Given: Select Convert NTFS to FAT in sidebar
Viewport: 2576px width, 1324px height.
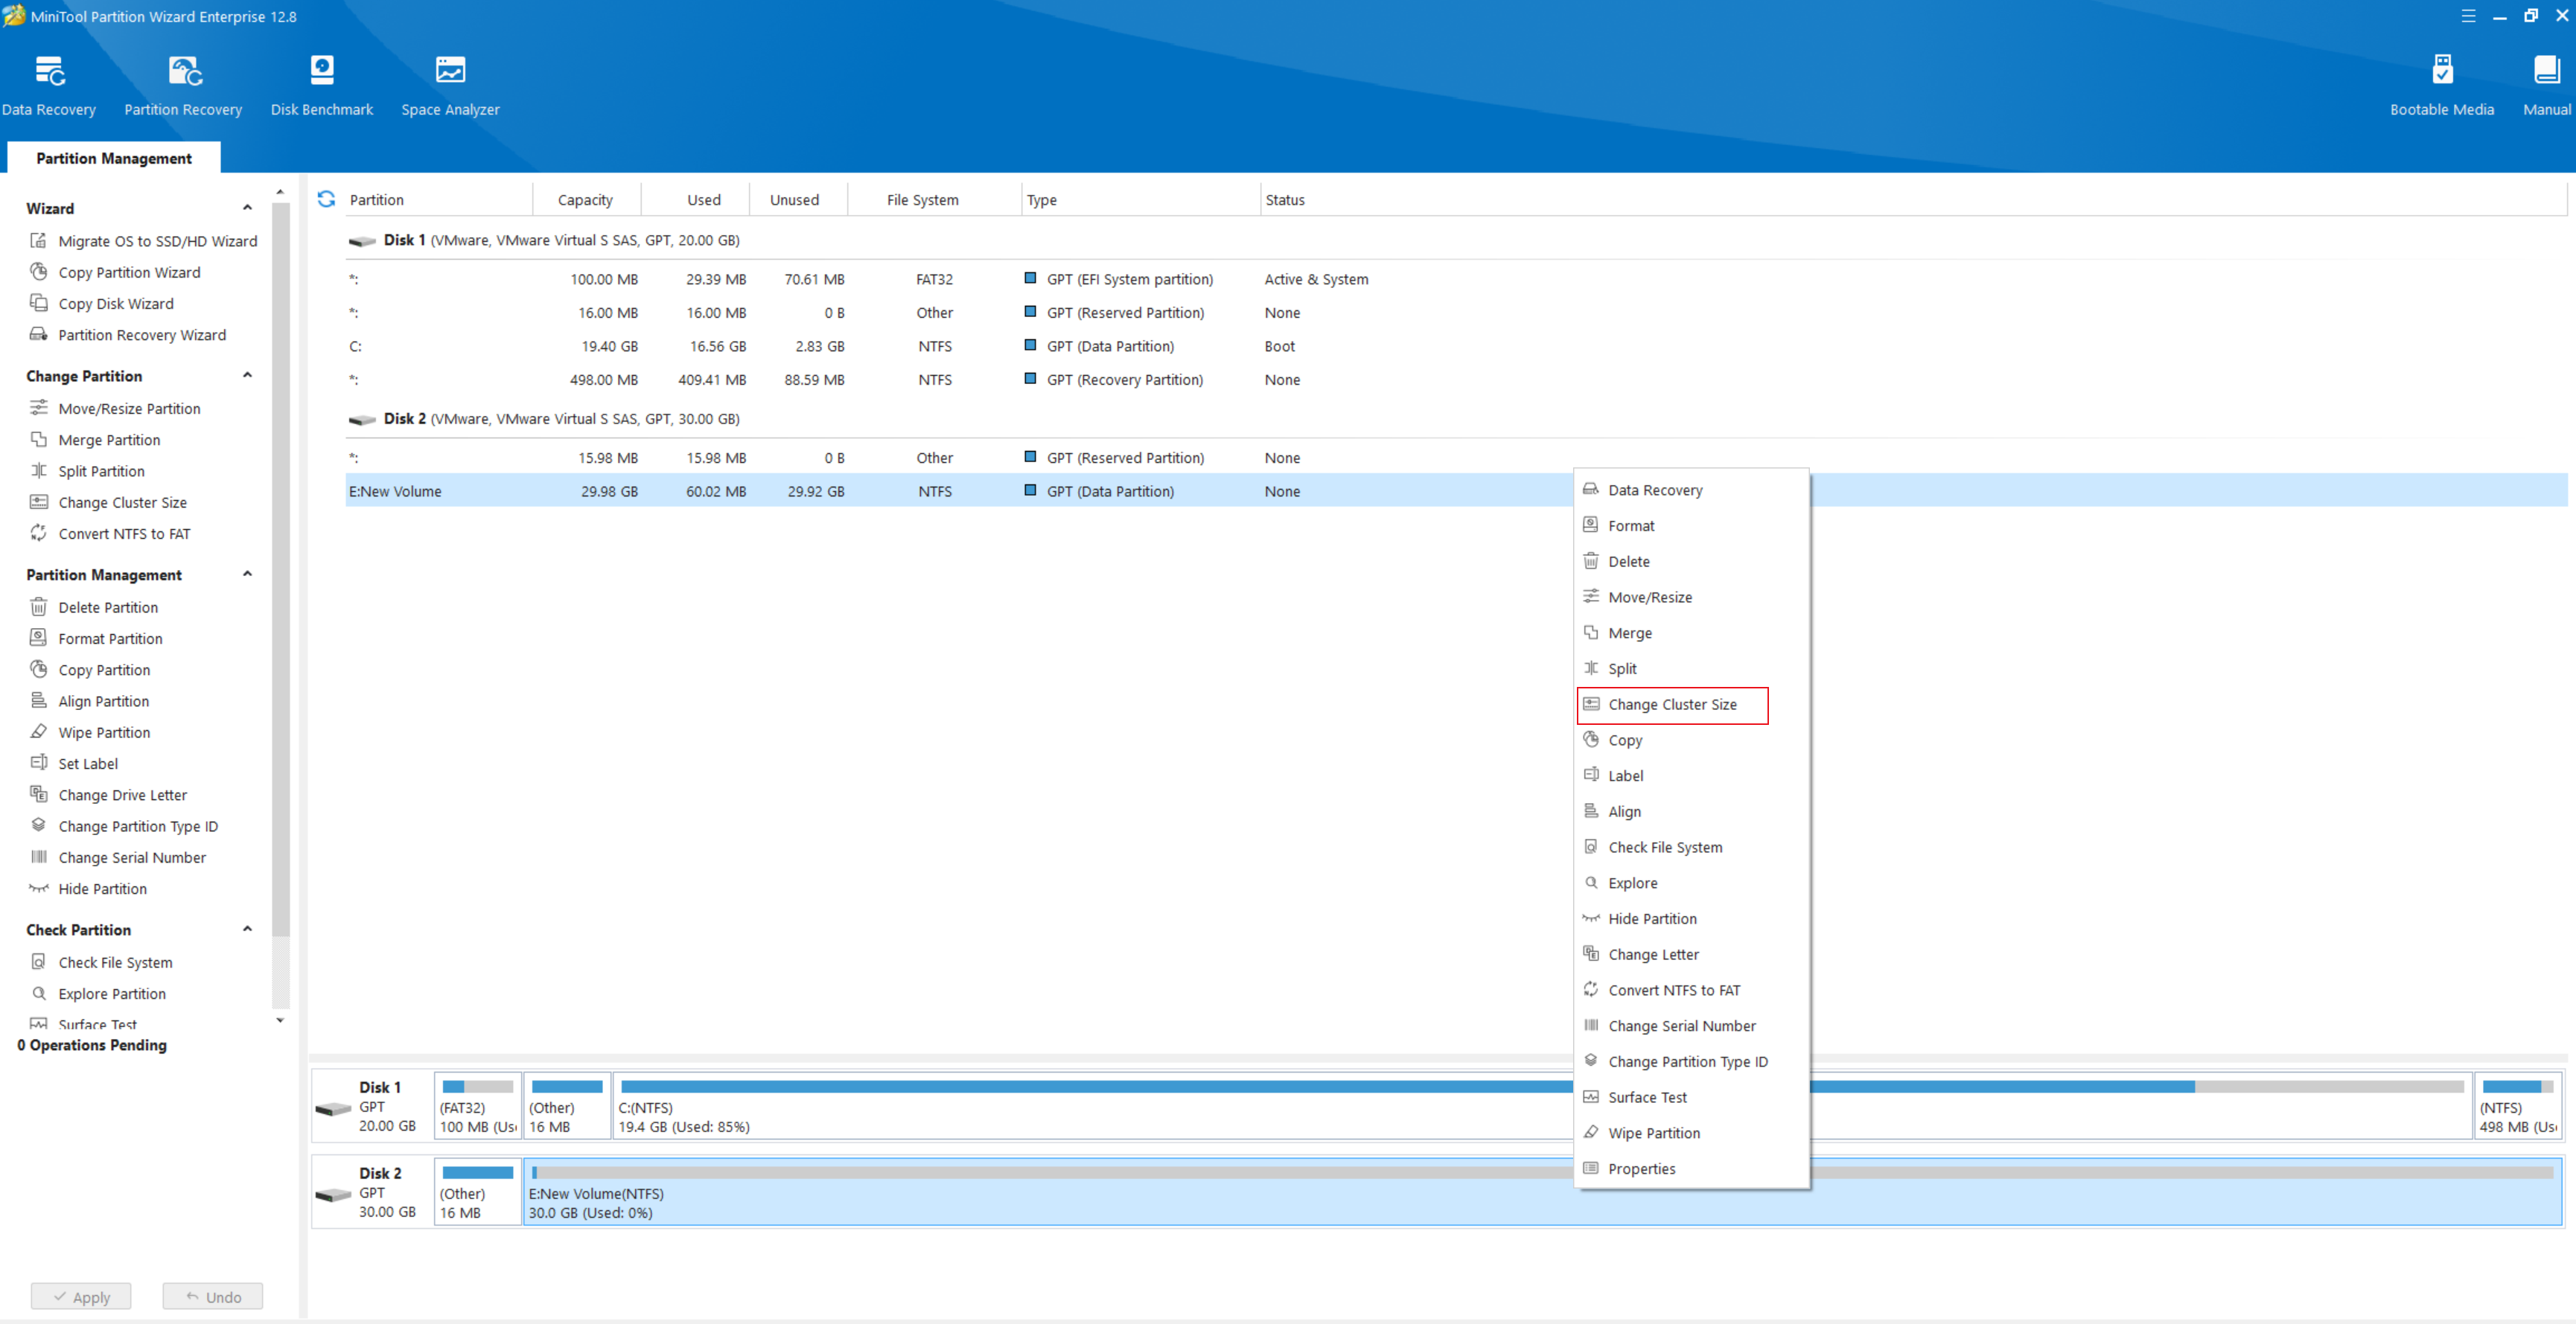Looking at the screenshot, I should (x=111, y=534).
